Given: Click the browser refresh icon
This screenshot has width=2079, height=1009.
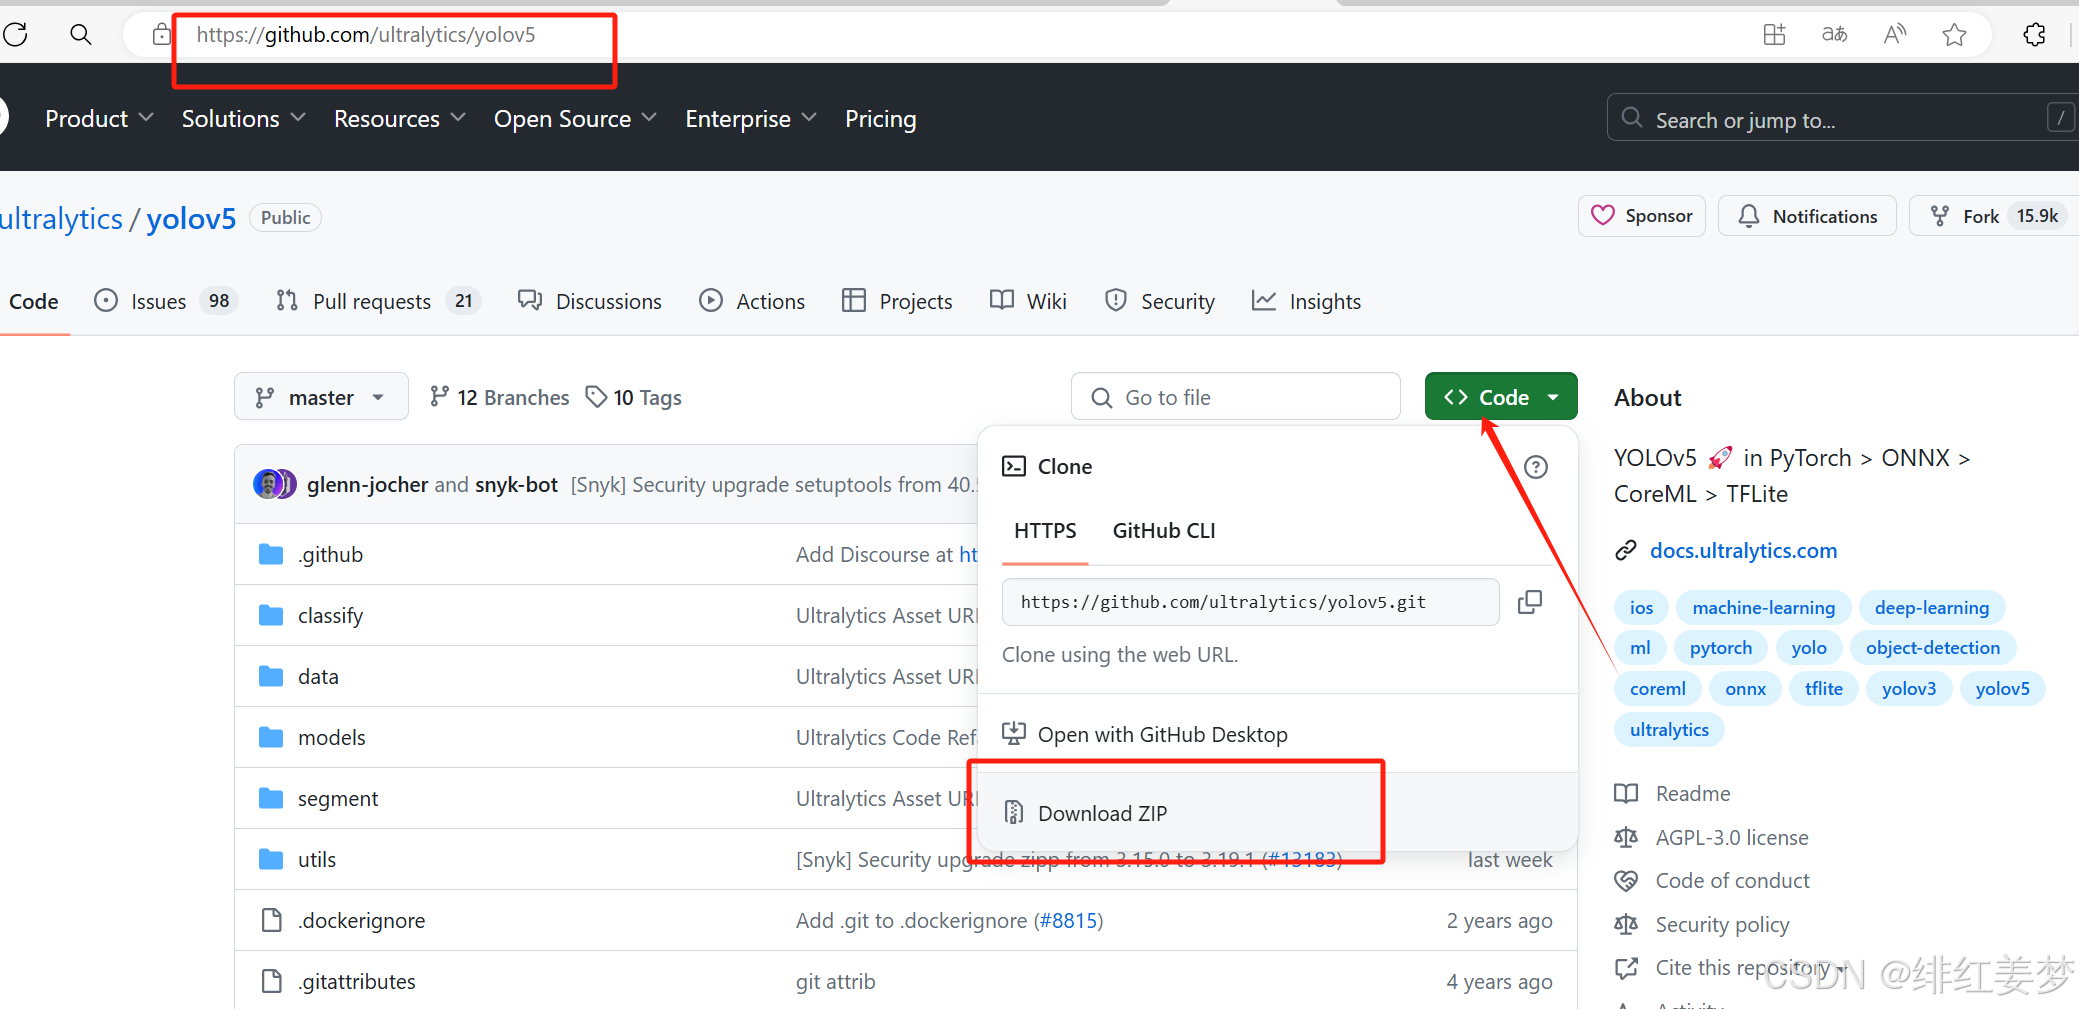Looking at the screenshot, I should pyautogui.click(x=15, y=35).
